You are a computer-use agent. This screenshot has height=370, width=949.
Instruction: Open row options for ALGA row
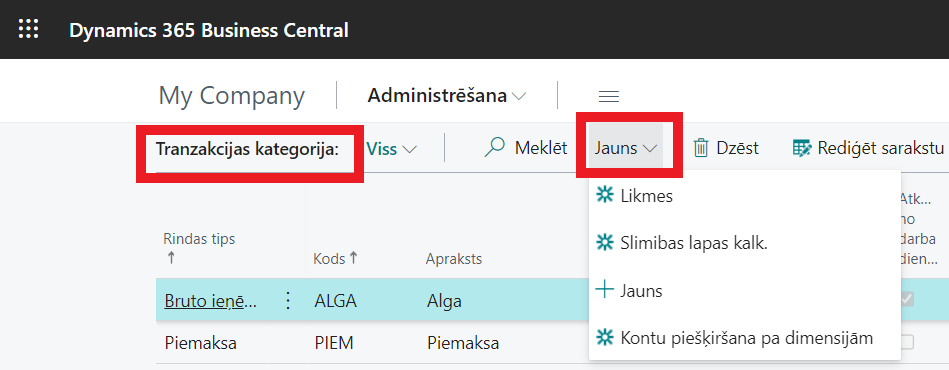click(288, 300)
